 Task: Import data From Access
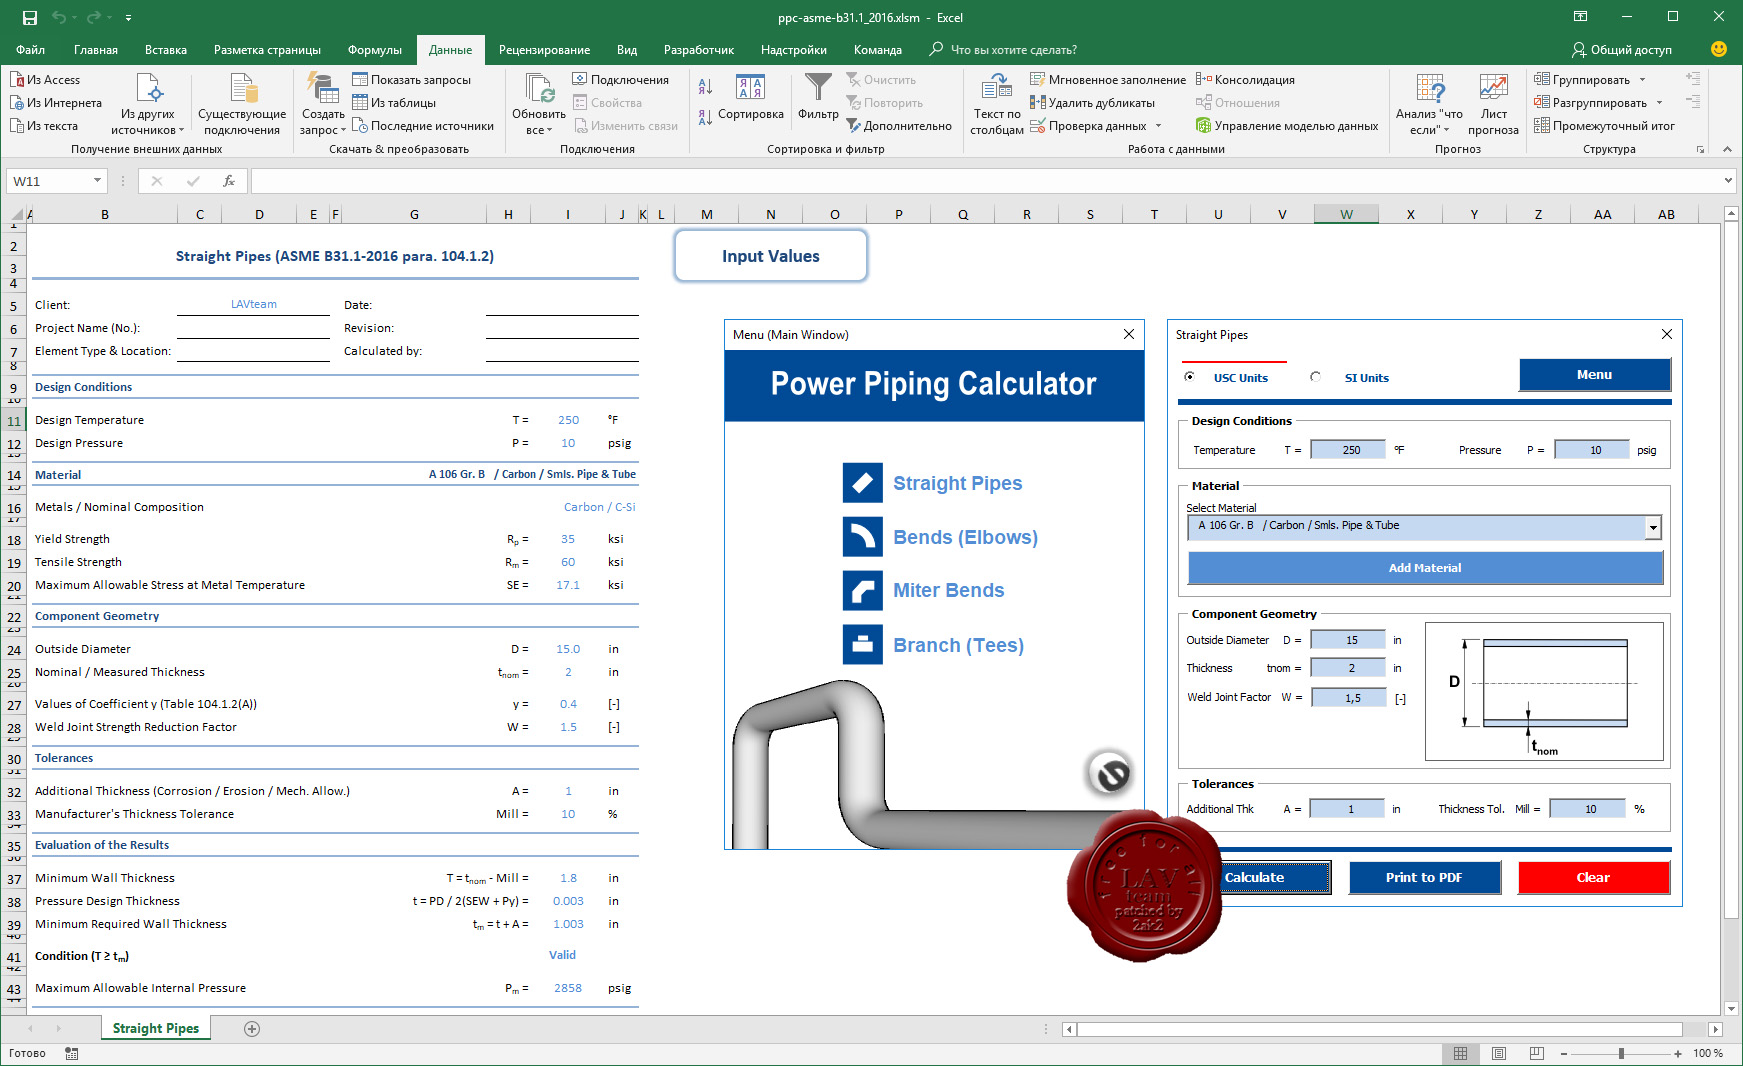coord(46,80)
